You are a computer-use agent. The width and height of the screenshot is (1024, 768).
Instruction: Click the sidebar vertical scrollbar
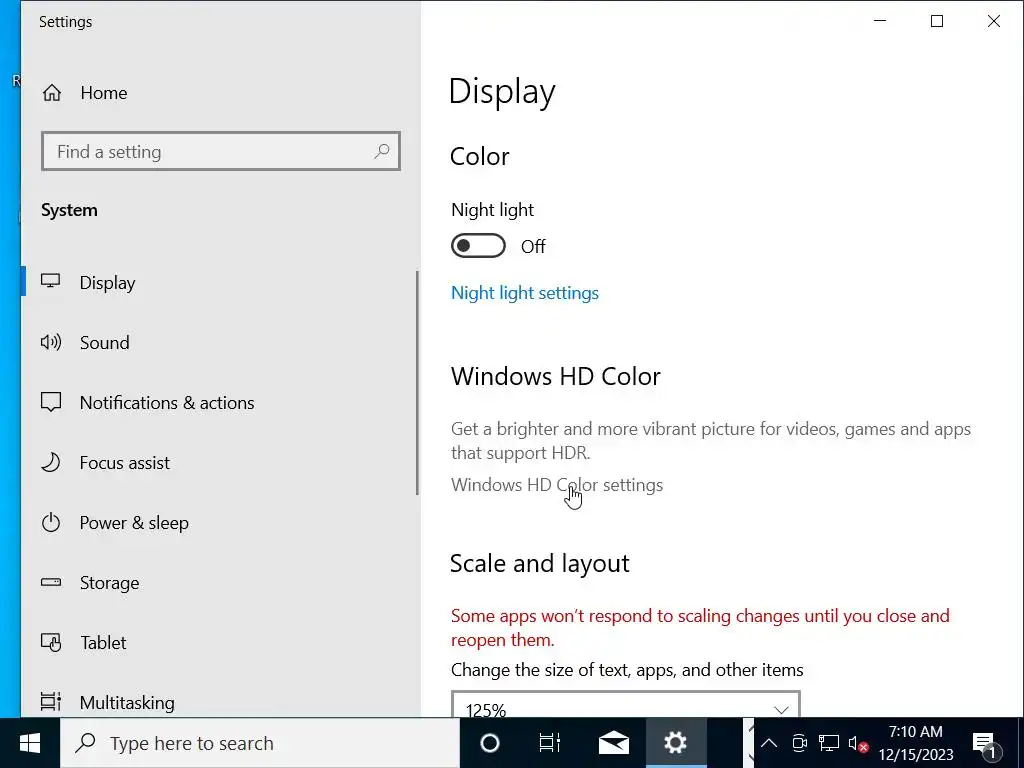[417, 383]
